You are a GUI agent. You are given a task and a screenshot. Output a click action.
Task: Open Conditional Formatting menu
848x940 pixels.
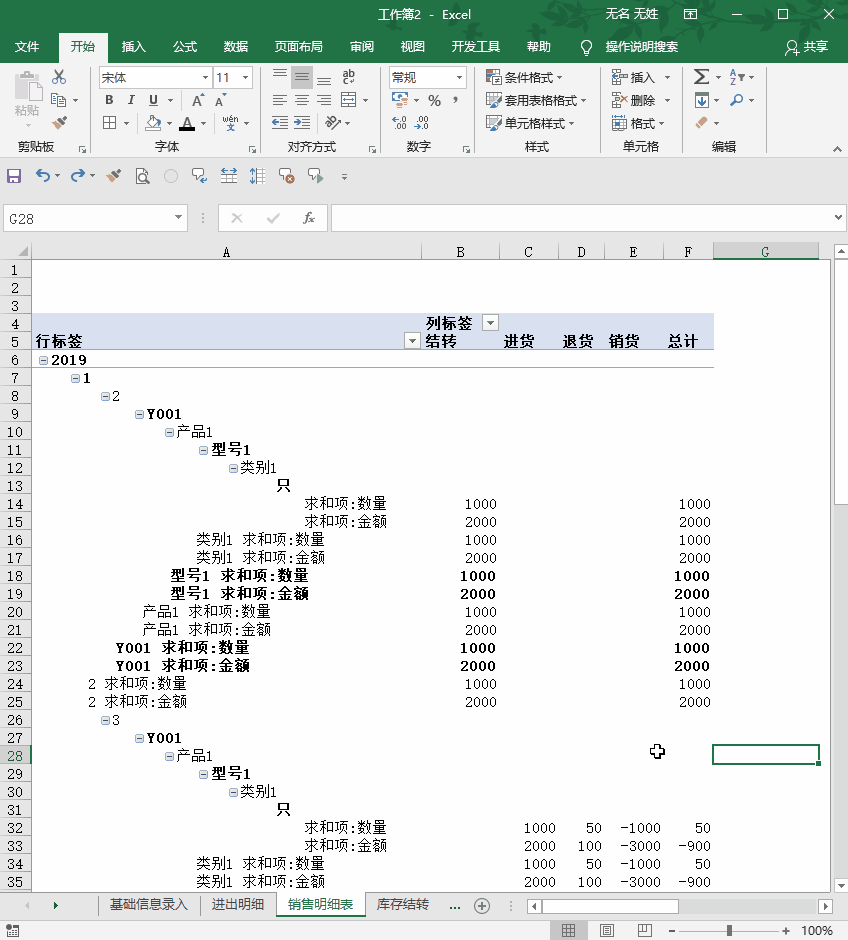524,77
